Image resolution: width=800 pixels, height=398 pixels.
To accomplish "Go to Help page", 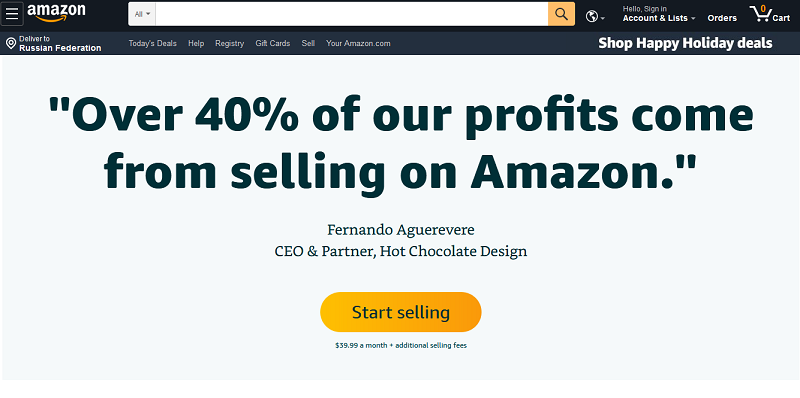I will coord(196,43).
